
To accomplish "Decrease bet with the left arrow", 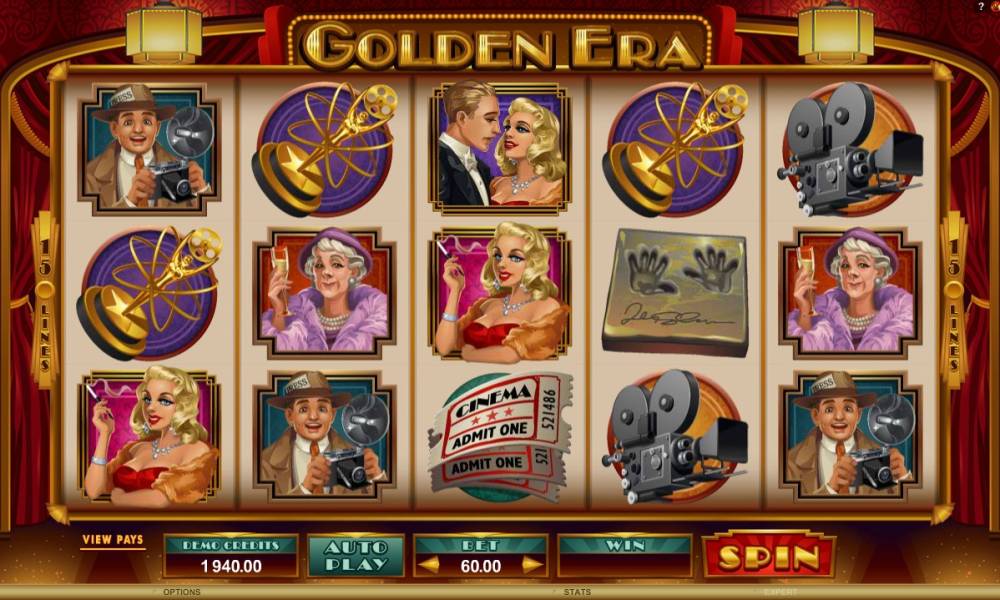I will point(428,565).
